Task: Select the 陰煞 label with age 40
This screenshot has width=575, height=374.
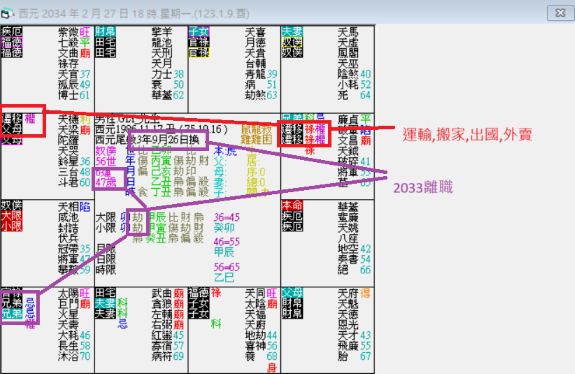Action: pyautogui.click(x=354, y=74)
